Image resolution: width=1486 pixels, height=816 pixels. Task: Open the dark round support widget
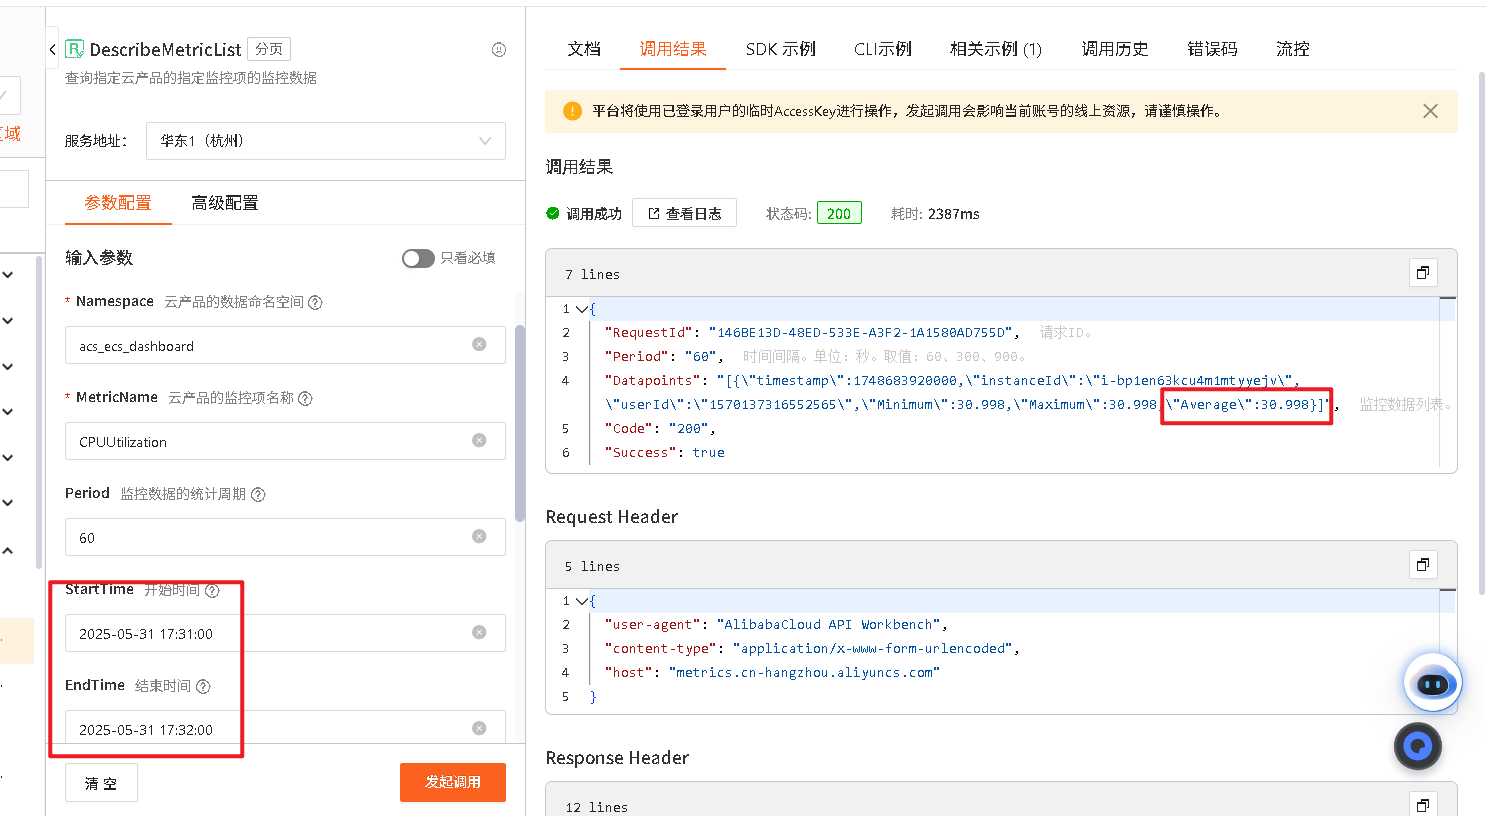(x=1418, y=746)
